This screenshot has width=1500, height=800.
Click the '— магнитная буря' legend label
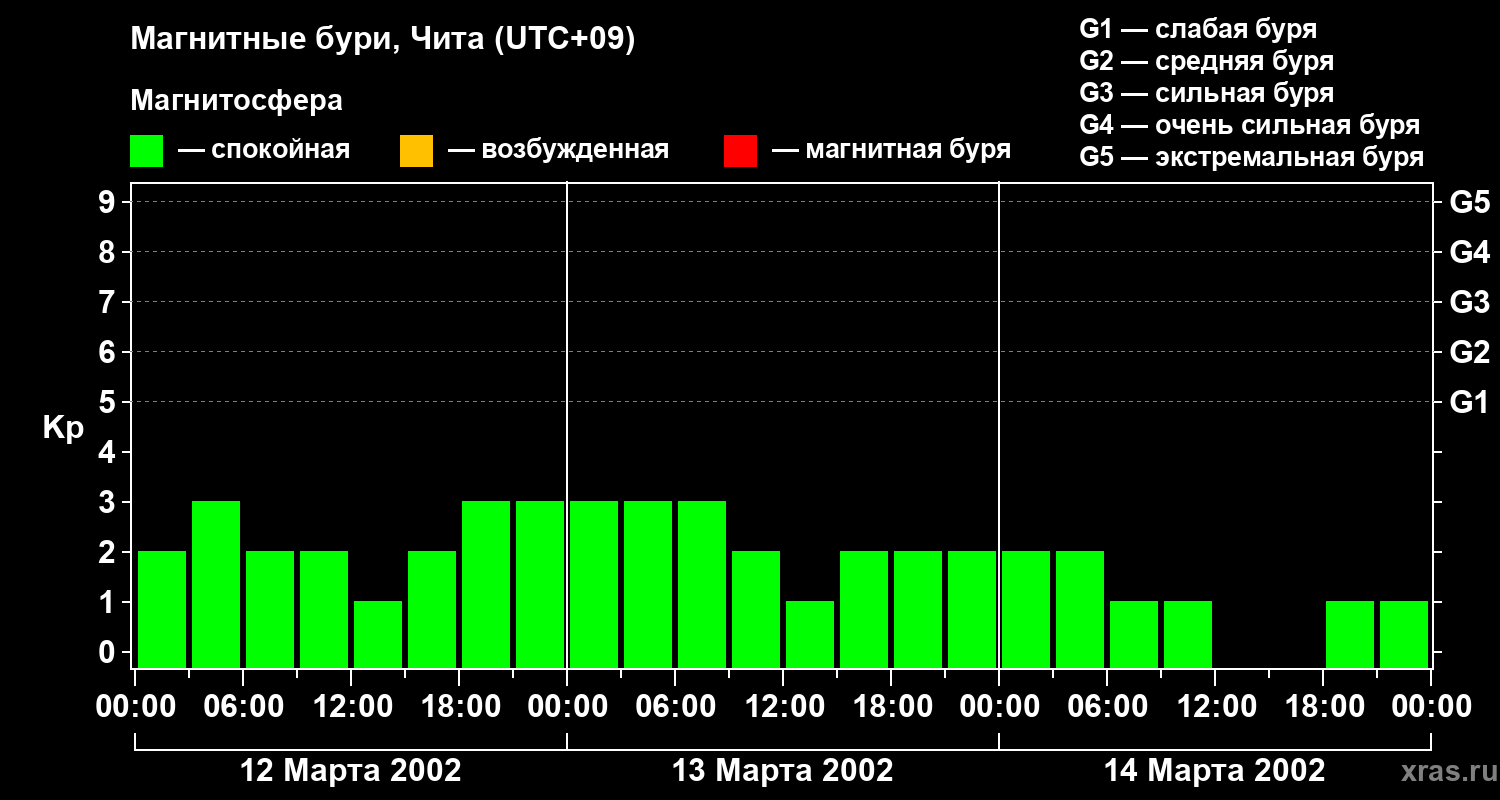(x=892, y=151)
